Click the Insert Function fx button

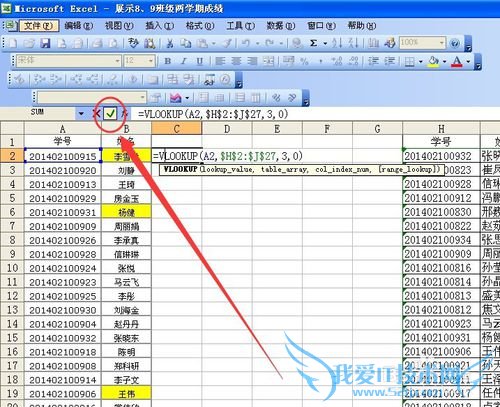pyautogui.click(x=124, y=114)
